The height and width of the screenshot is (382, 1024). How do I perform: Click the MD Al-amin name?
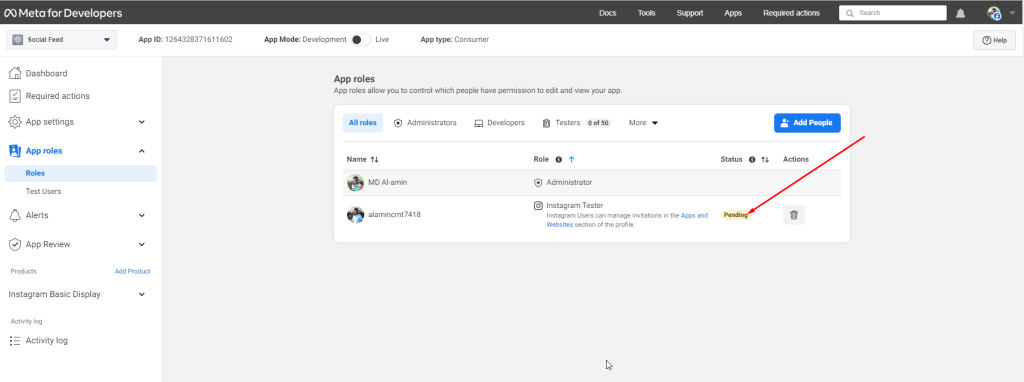coord(388,183)
